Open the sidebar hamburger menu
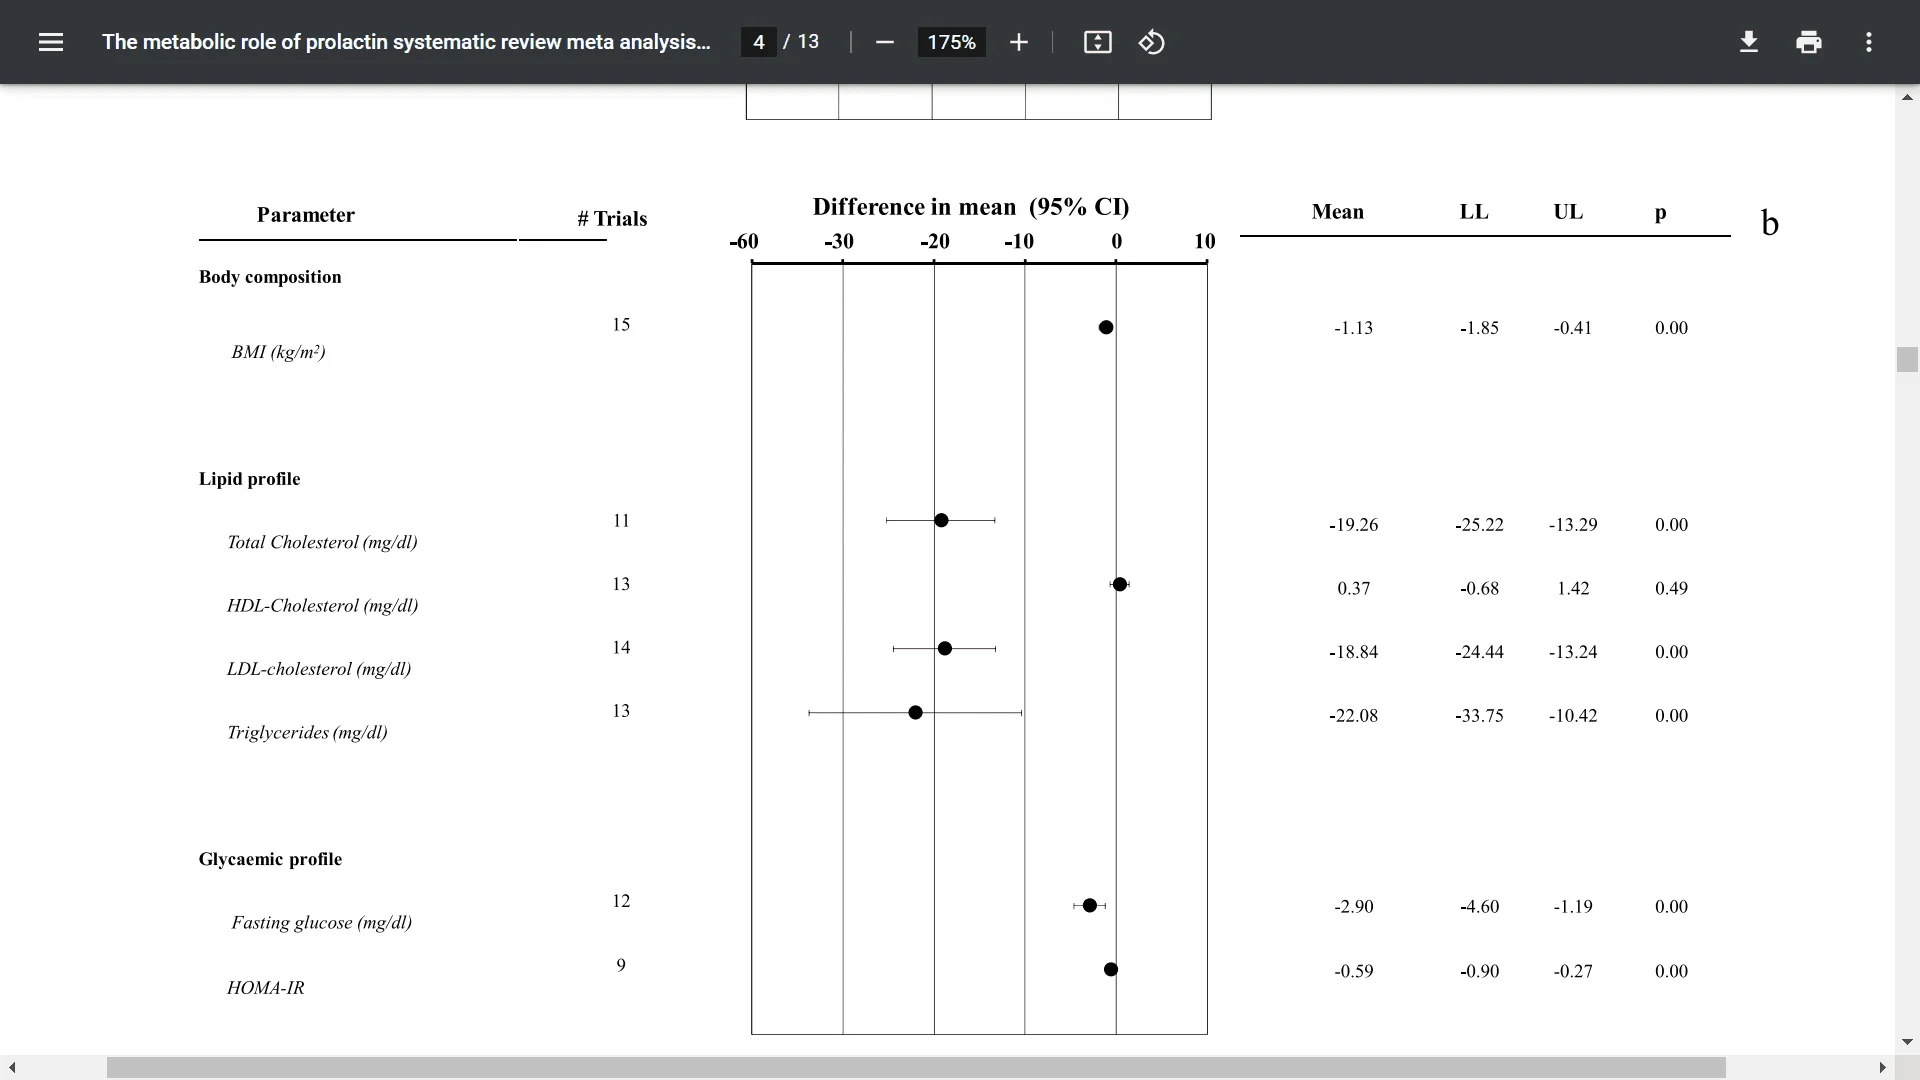Screen dimensions: 1920x1080 (51, 42)
